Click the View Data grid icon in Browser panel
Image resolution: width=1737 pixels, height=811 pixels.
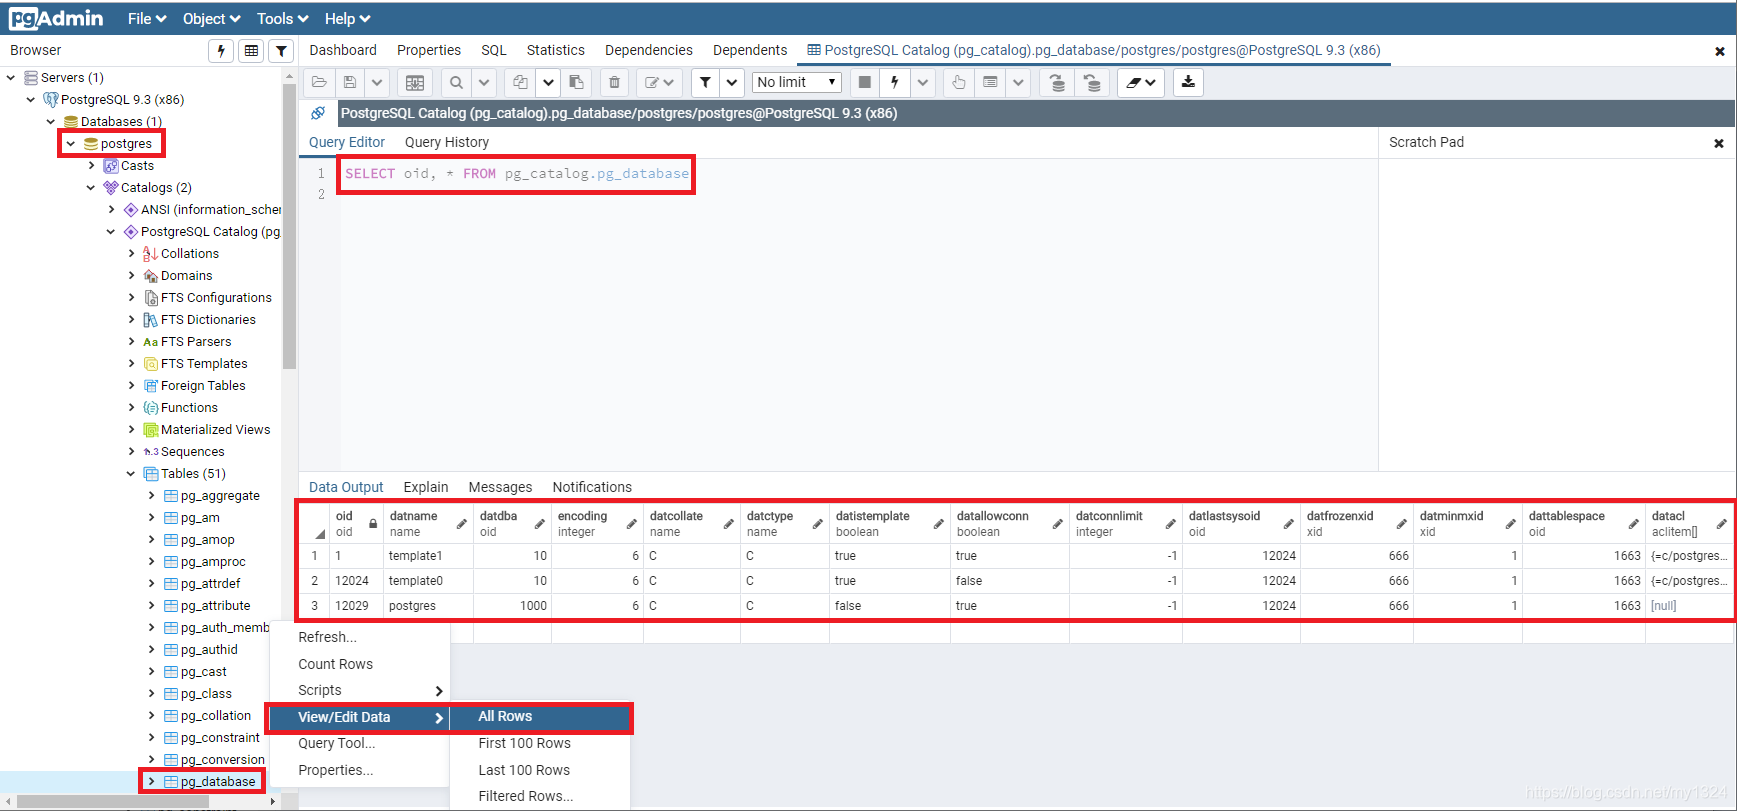pyautogui.click(x=251, y=50)
